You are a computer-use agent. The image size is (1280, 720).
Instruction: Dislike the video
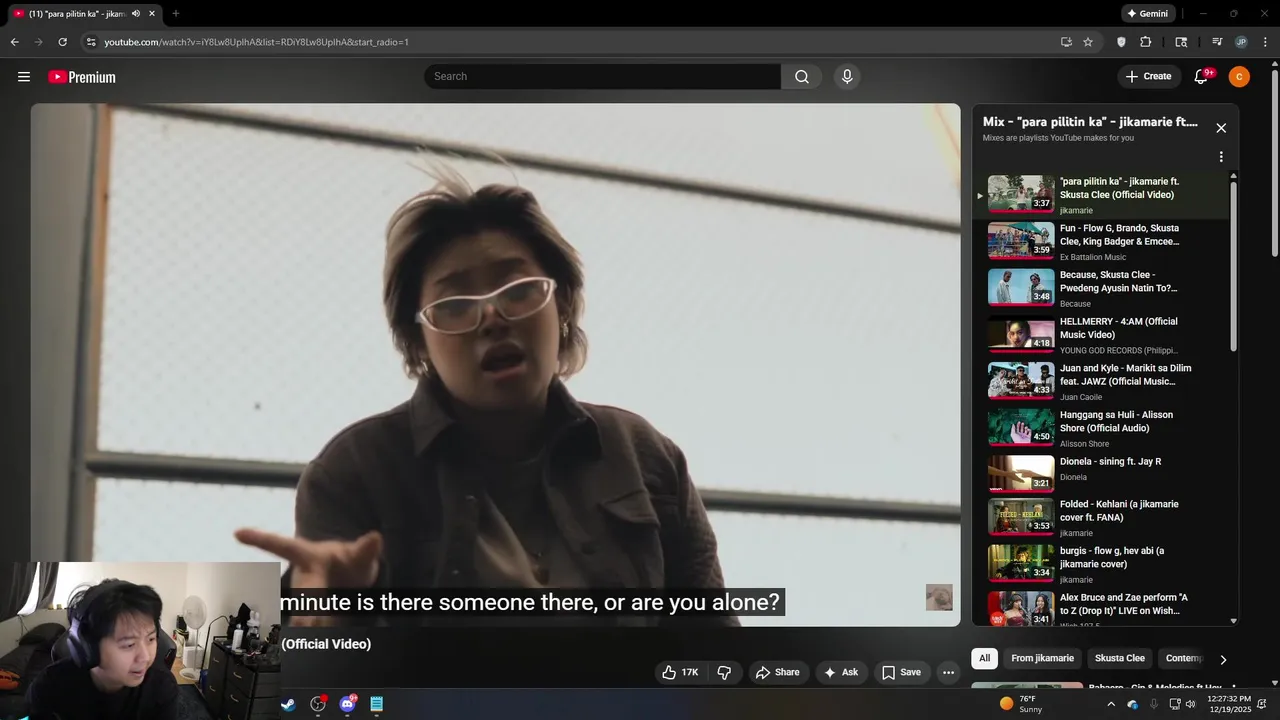point(724,672)
